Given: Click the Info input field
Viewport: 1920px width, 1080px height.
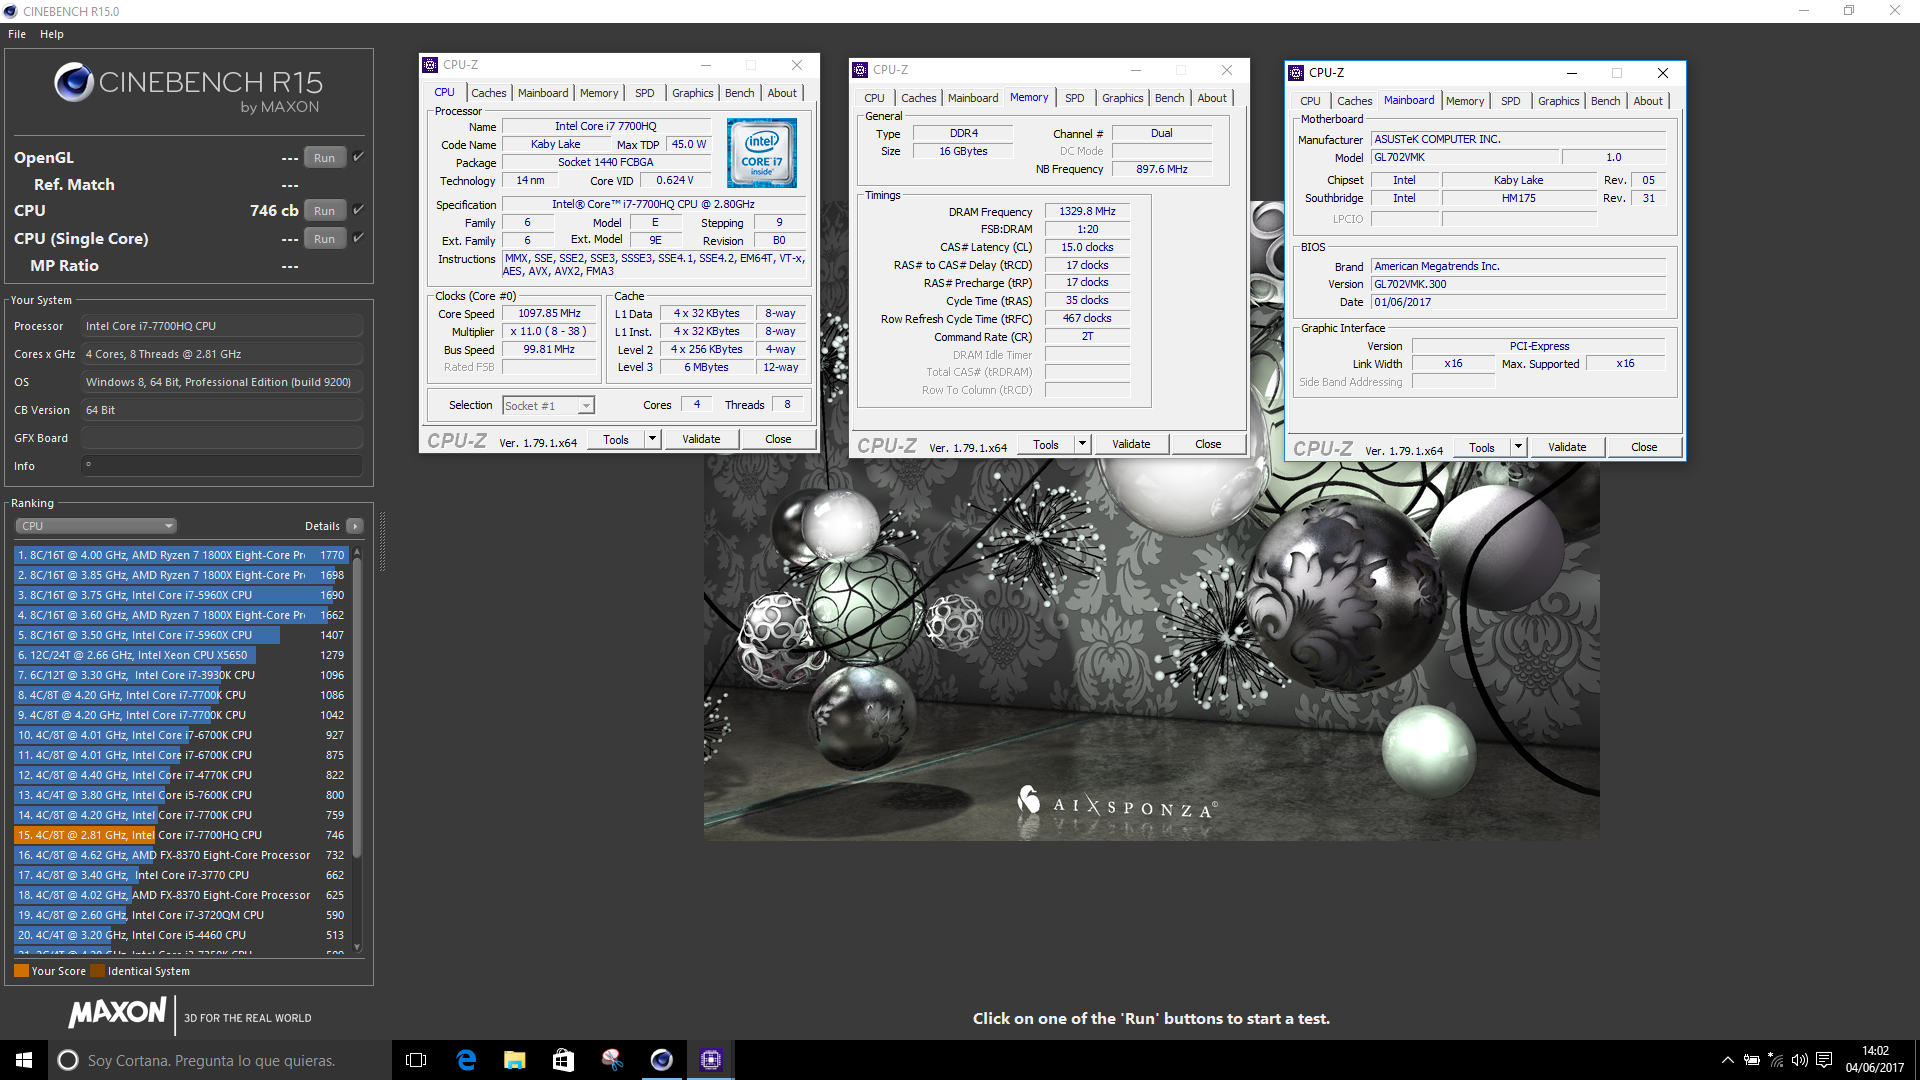Looking at the screenshot, I should coord(222,466).
